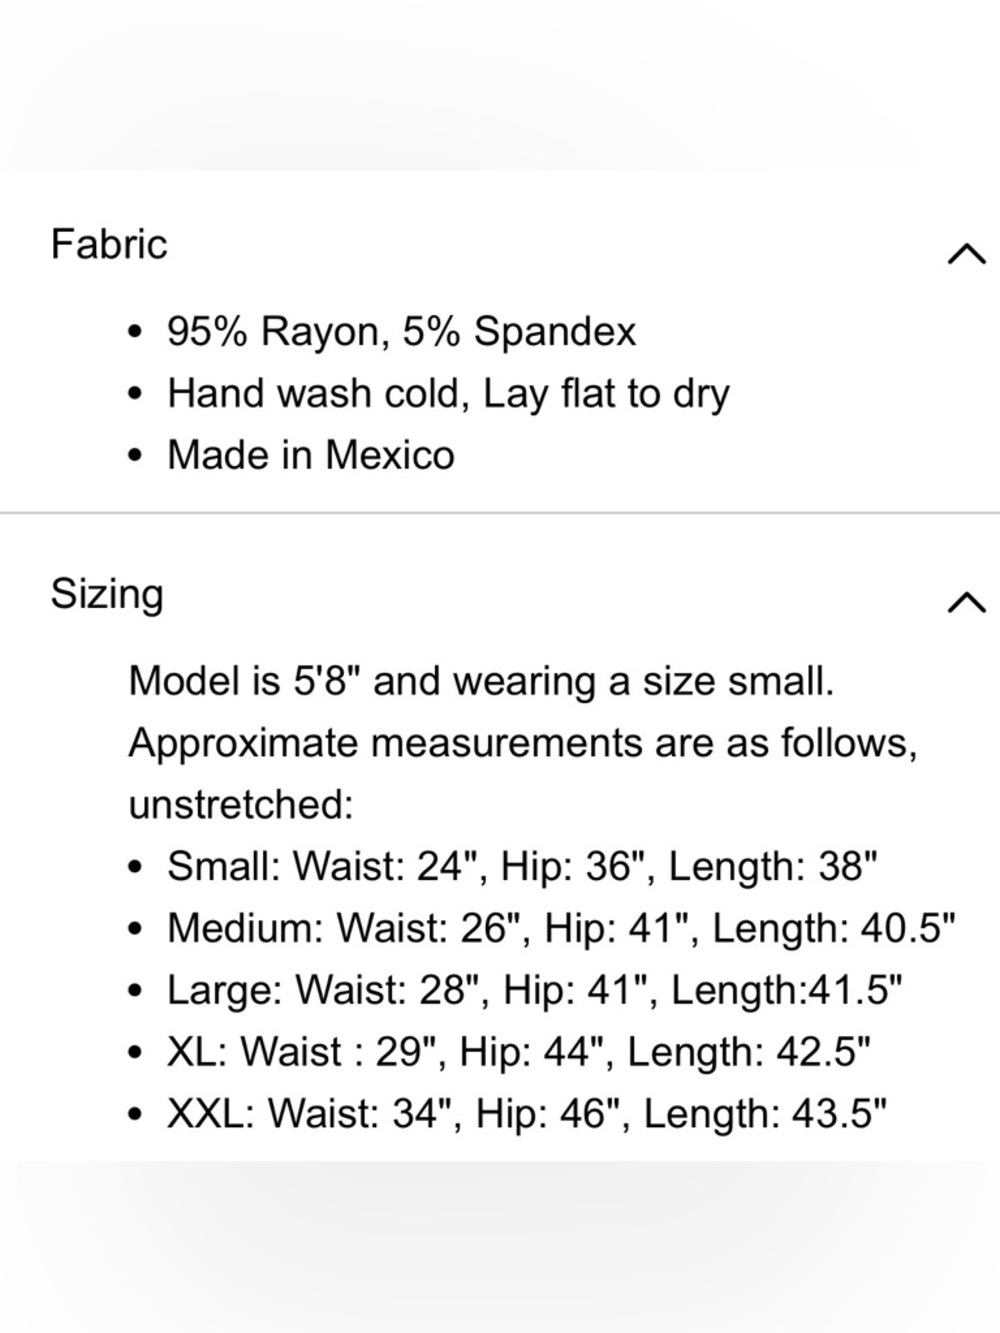Click the 5% Spandex text

tap(519, 332)
